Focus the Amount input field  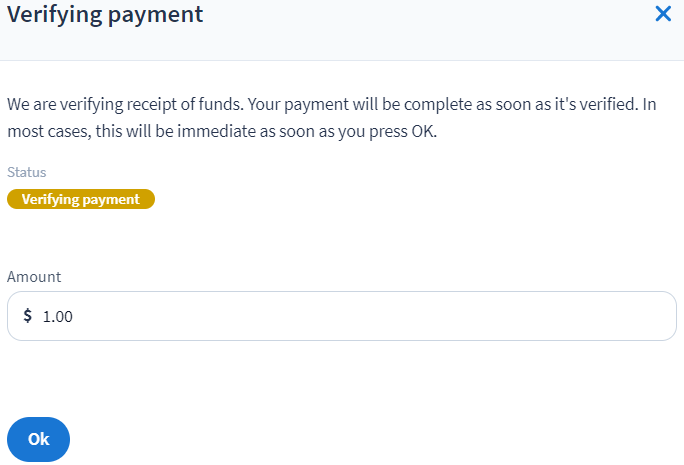pyautogui.click(x=340, y=316)
